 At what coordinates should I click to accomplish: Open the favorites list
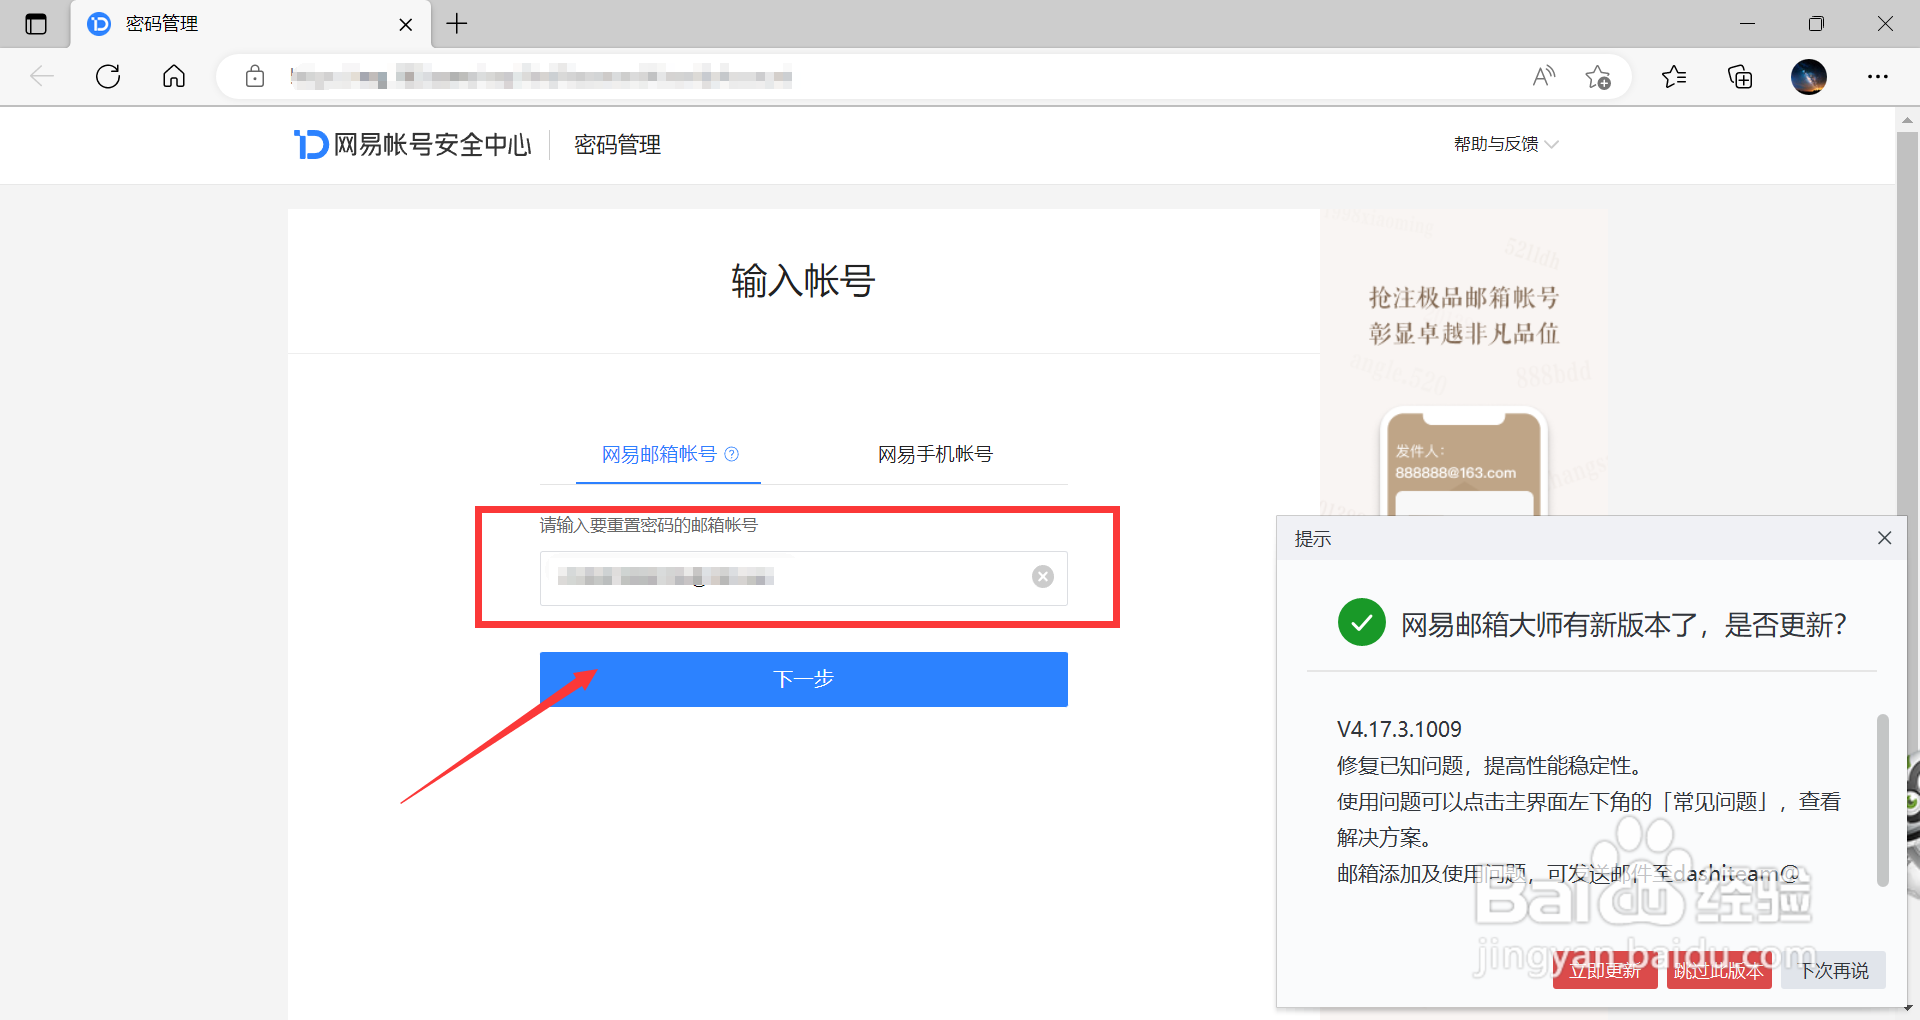[x=1674, y=76]
